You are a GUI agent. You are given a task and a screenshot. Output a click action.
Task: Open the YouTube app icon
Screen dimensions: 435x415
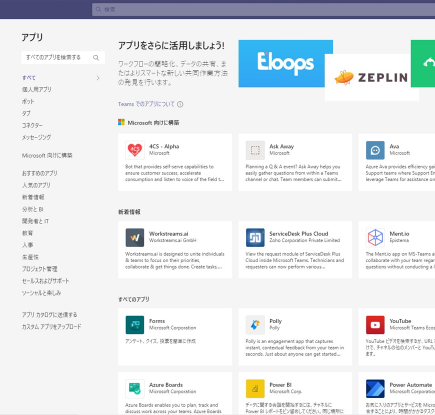375,325
